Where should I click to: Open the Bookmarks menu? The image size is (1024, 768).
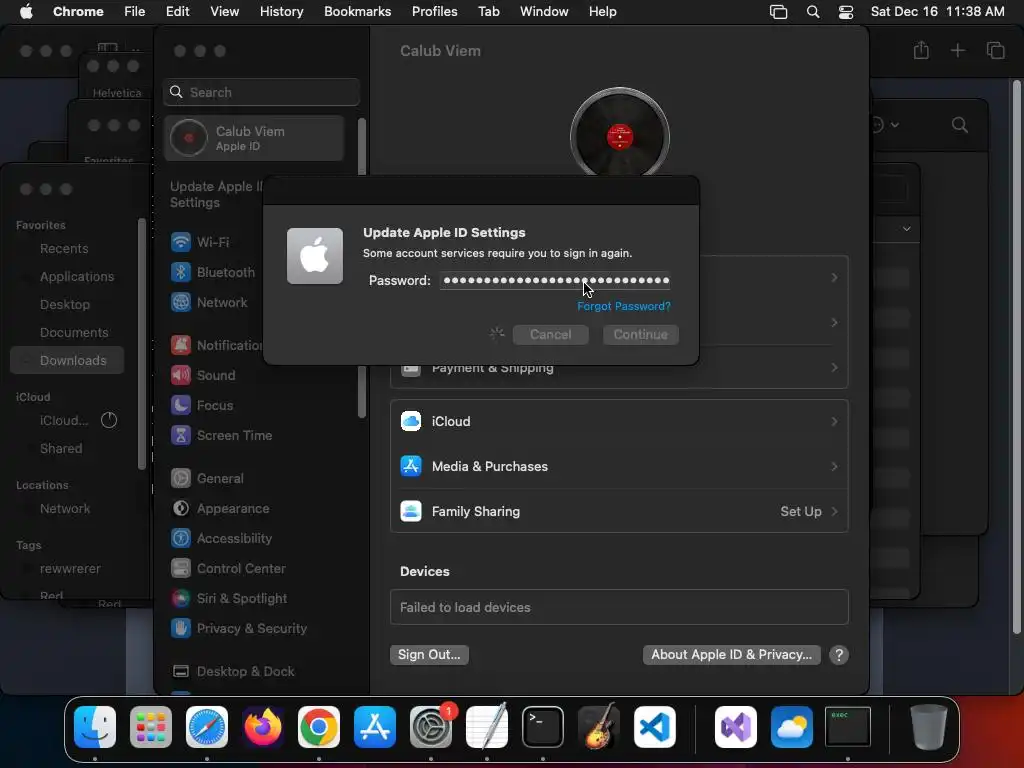pos(357,12)
